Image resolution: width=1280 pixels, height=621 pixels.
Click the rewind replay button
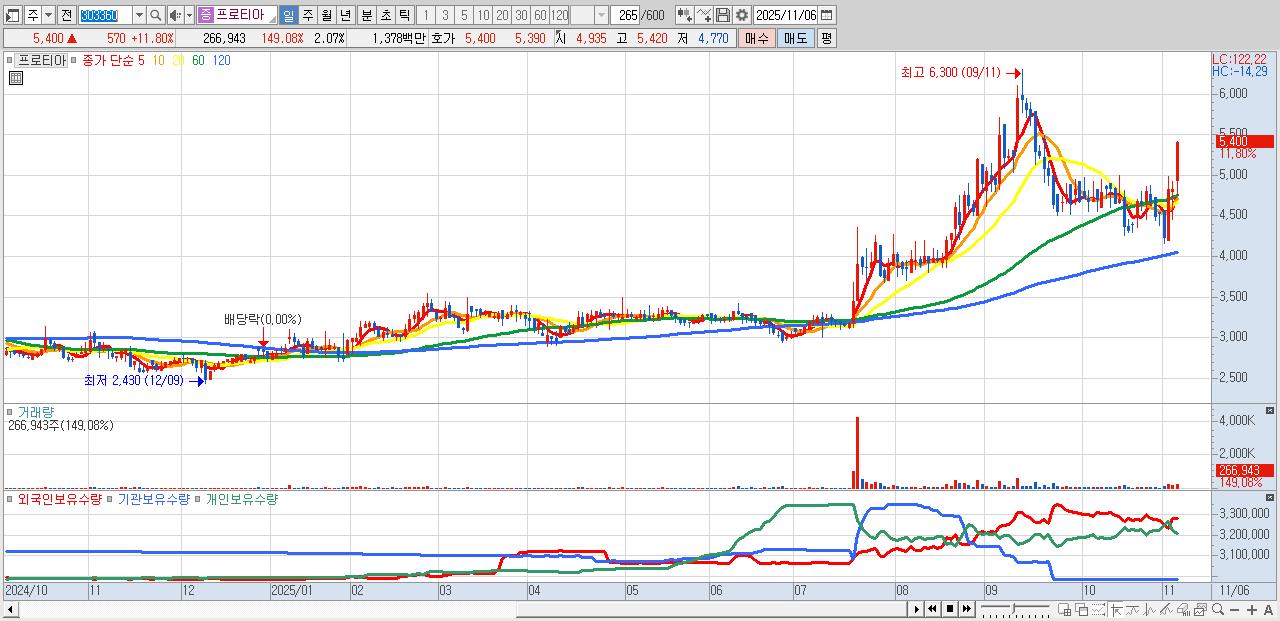point(932,609)
